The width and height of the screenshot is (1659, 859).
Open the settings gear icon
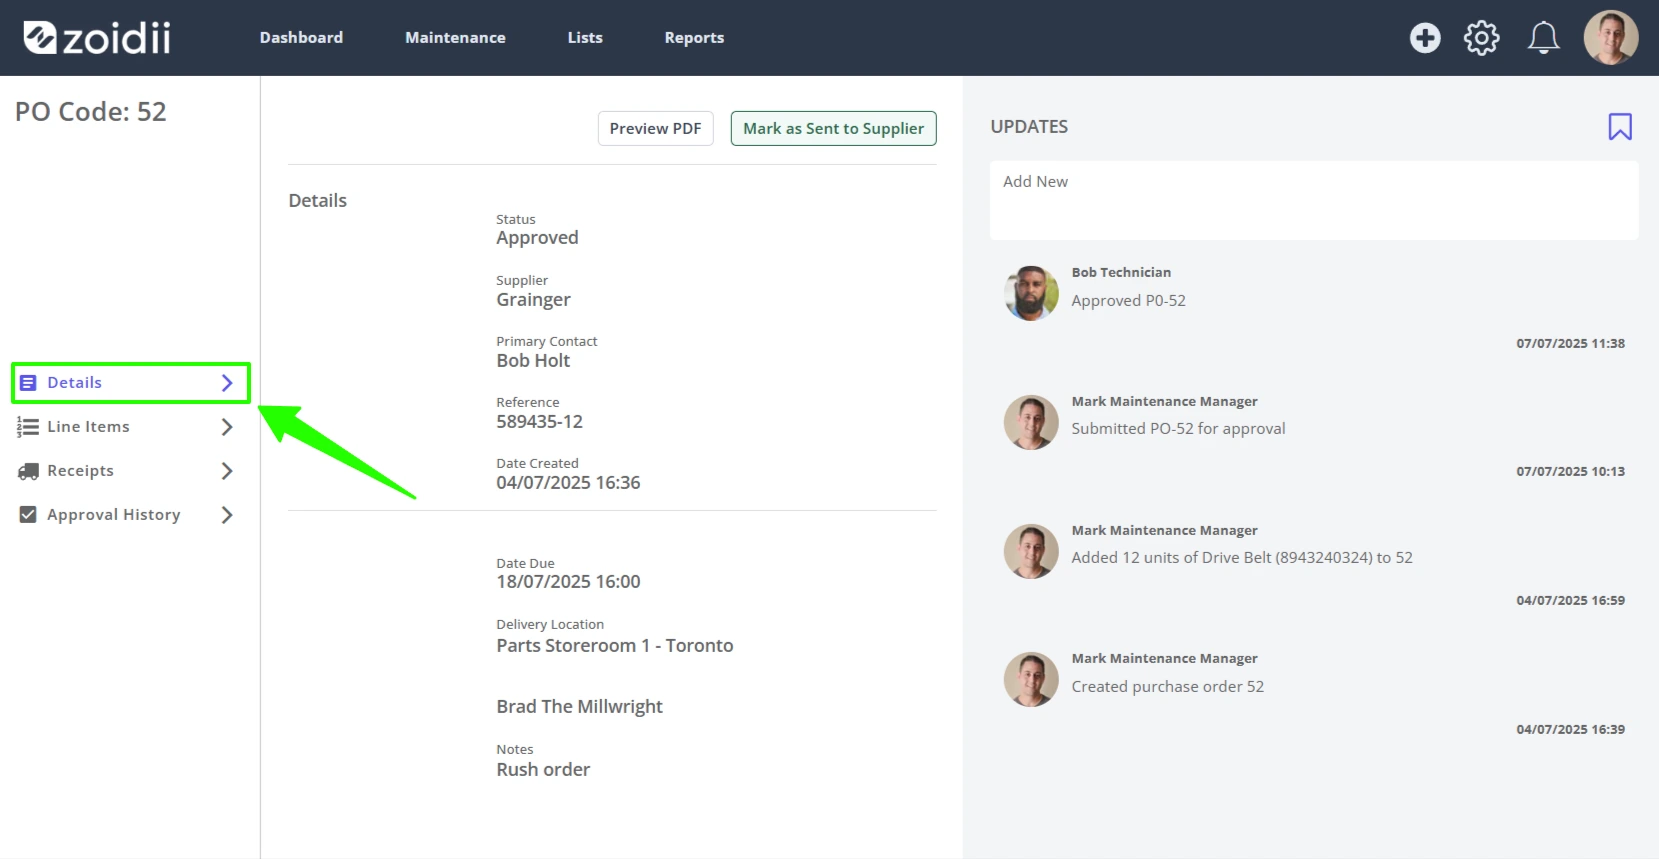point(1482,38)
